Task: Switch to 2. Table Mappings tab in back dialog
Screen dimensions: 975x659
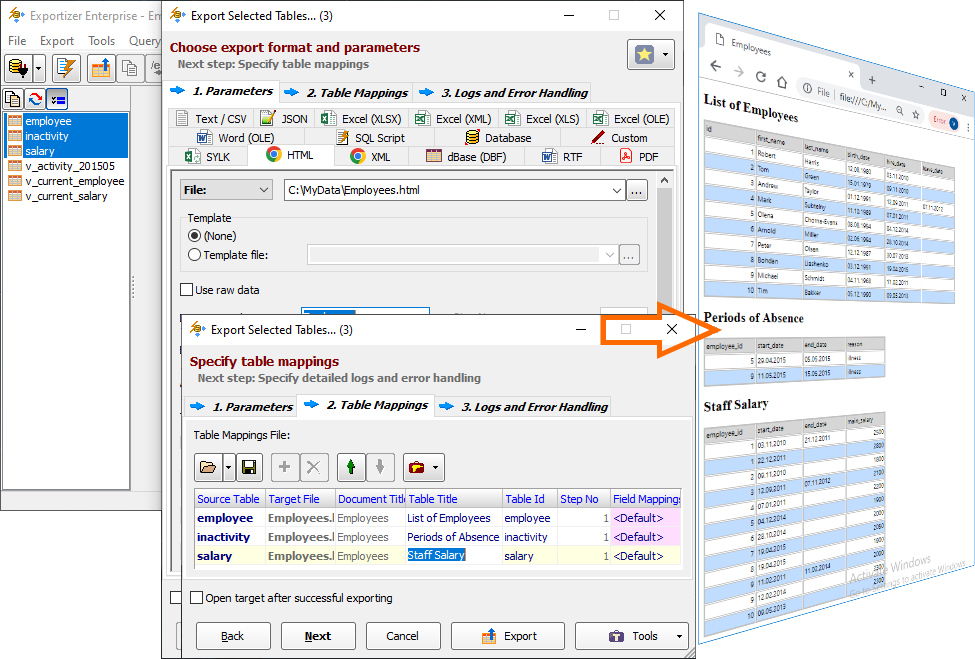Action: (347, 93)
